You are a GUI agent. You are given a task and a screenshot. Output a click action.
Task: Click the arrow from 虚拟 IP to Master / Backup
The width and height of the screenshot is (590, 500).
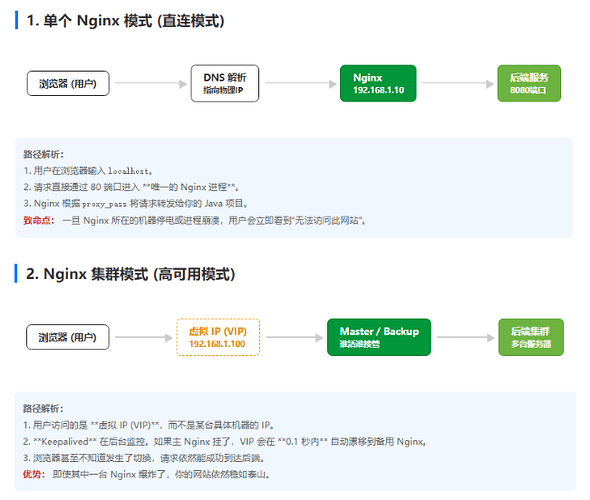pos(294,337)
